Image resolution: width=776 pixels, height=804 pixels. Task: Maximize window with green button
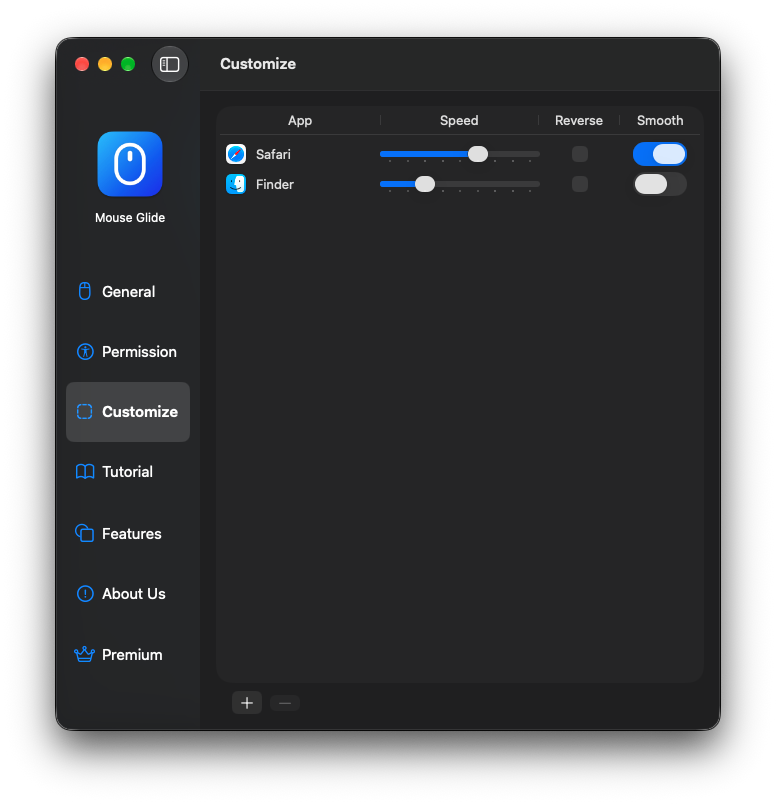[x=128, y=64]
